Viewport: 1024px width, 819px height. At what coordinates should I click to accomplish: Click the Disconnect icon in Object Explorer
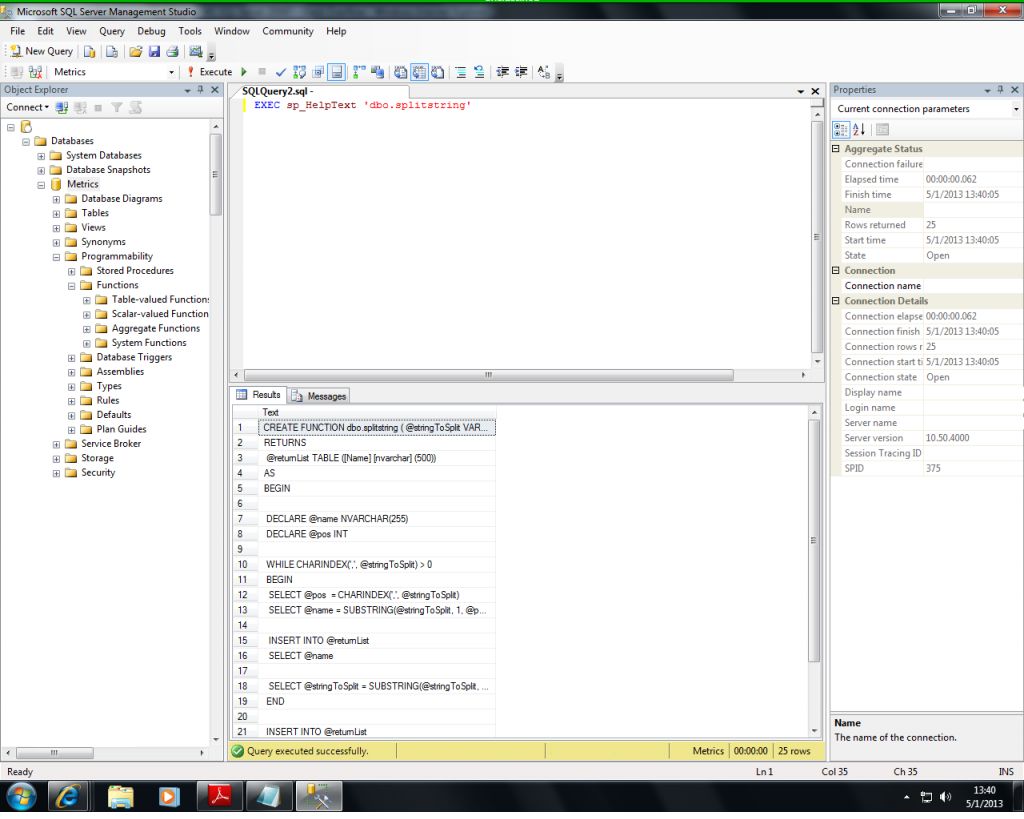[x=80, y=108]
